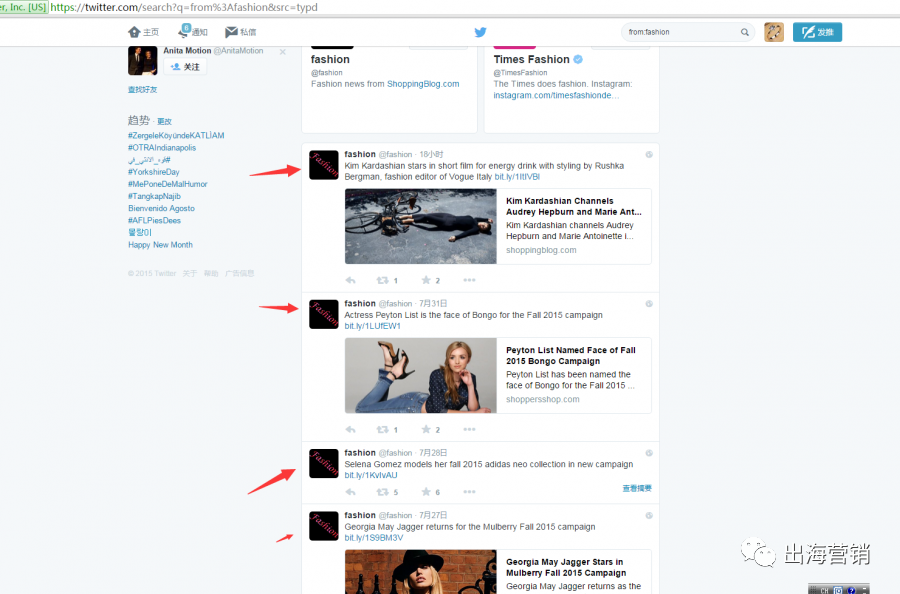Screen dimensions: 900x594
Task: Open the fashion account card title
Action: pos(330,59)
